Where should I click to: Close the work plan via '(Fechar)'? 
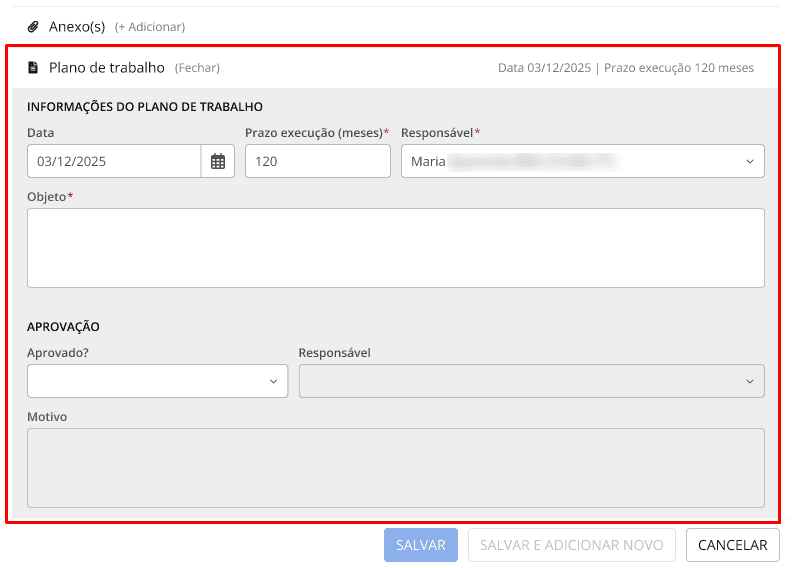[197, 68]
